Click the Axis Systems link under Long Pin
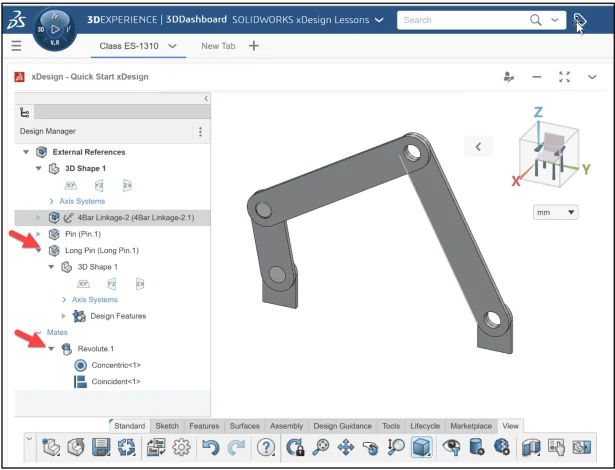This screenshot has width=615, height=470. pos(95,299)
